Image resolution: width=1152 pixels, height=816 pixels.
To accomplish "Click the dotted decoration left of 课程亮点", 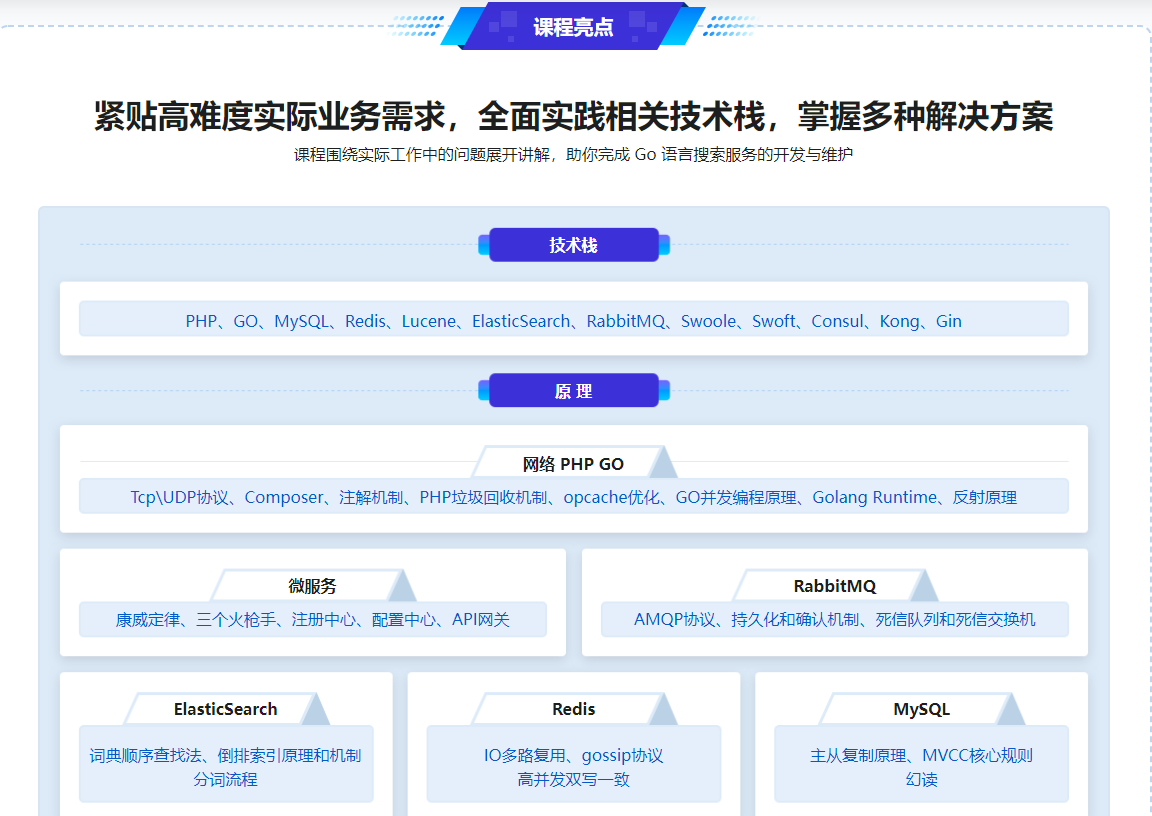I will tap(417, 26).
